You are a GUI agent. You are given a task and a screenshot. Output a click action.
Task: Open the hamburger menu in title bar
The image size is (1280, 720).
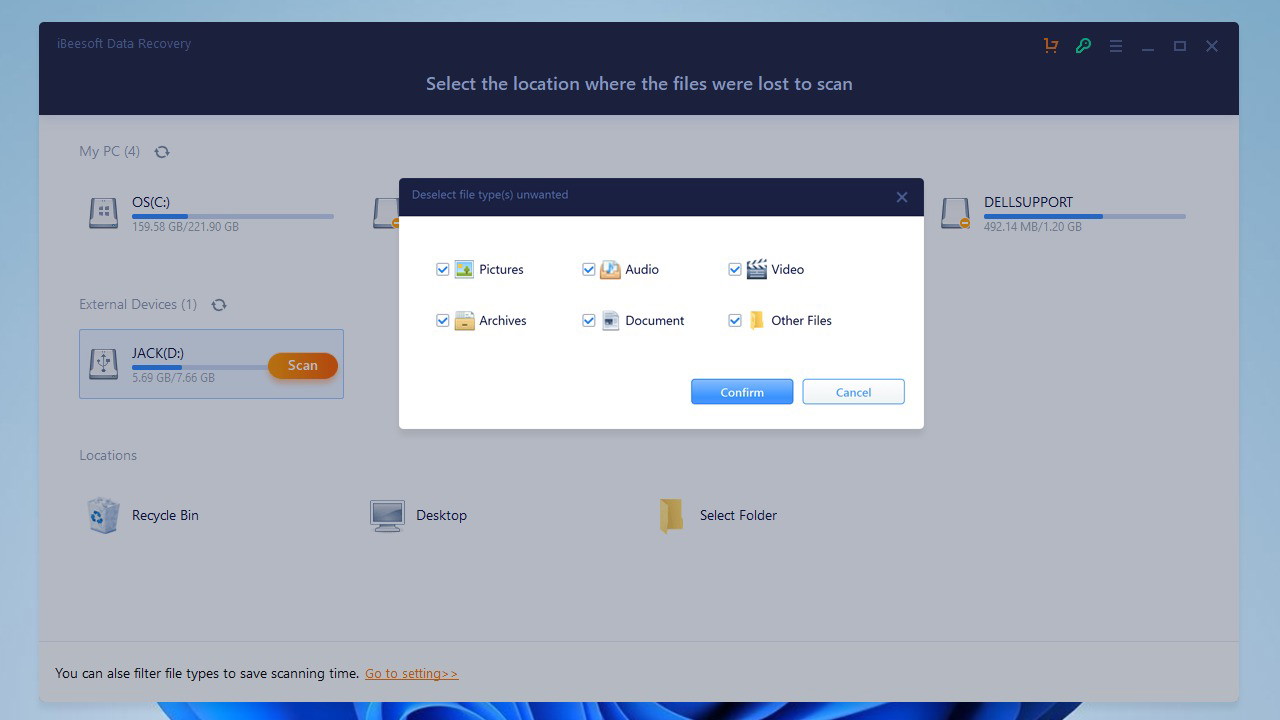[x=1116, y=46]
